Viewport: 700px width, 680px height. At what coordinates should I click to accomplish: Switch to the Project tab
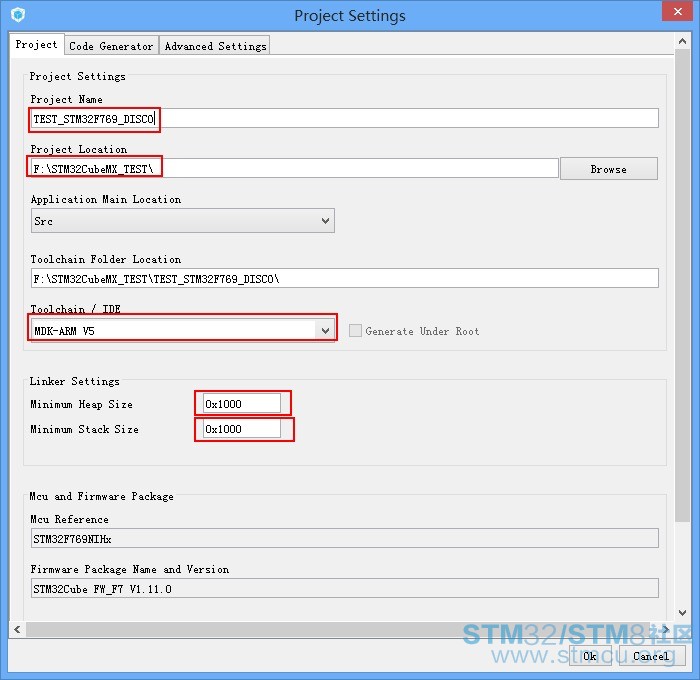click(37, 45)
